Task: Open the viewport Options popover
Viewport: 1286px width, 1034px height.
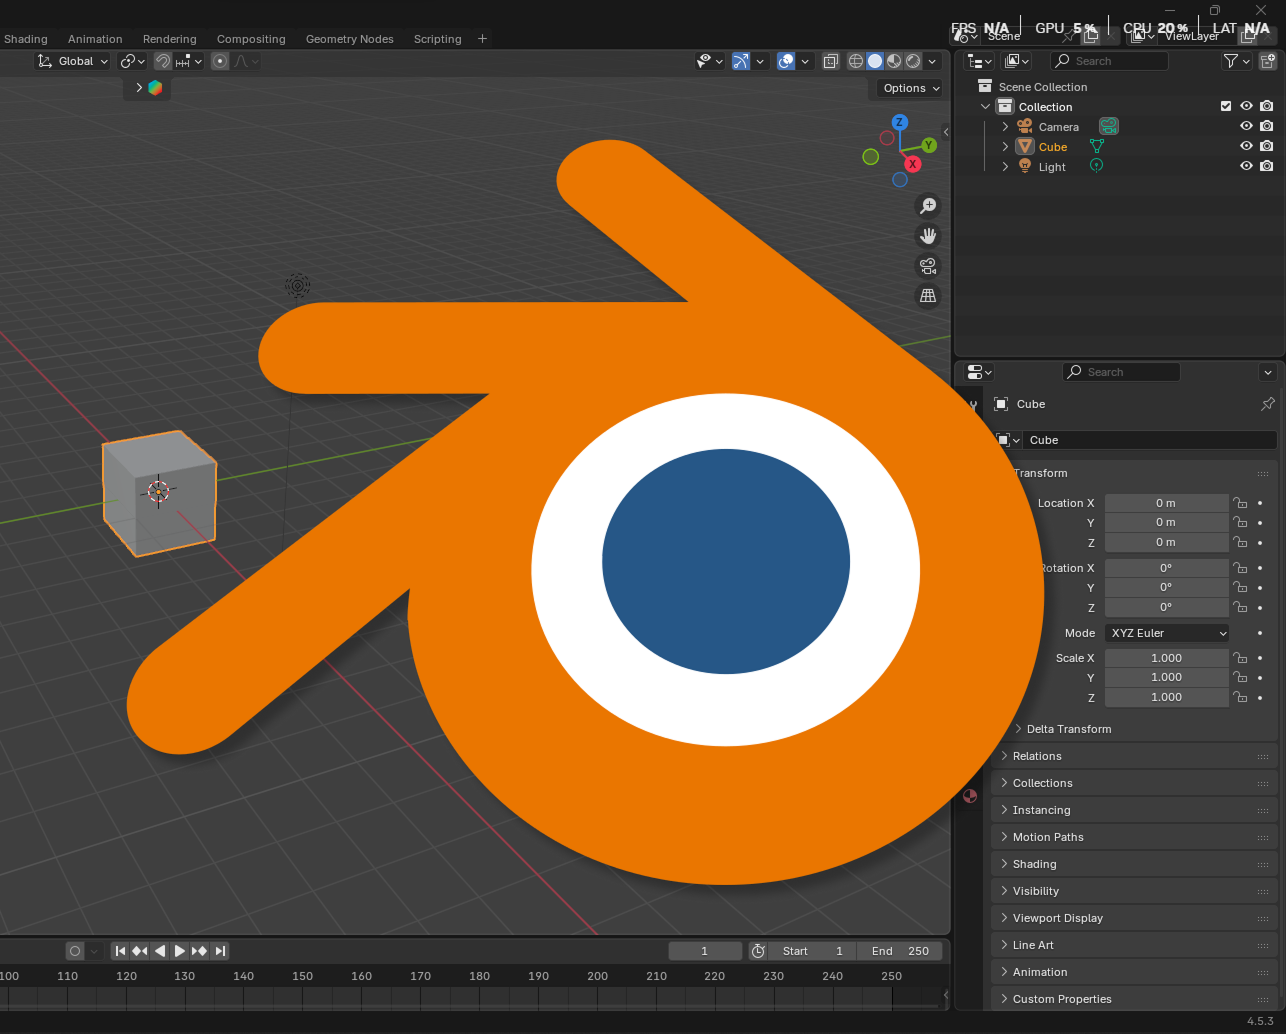Action: click(x=910, y=88)
